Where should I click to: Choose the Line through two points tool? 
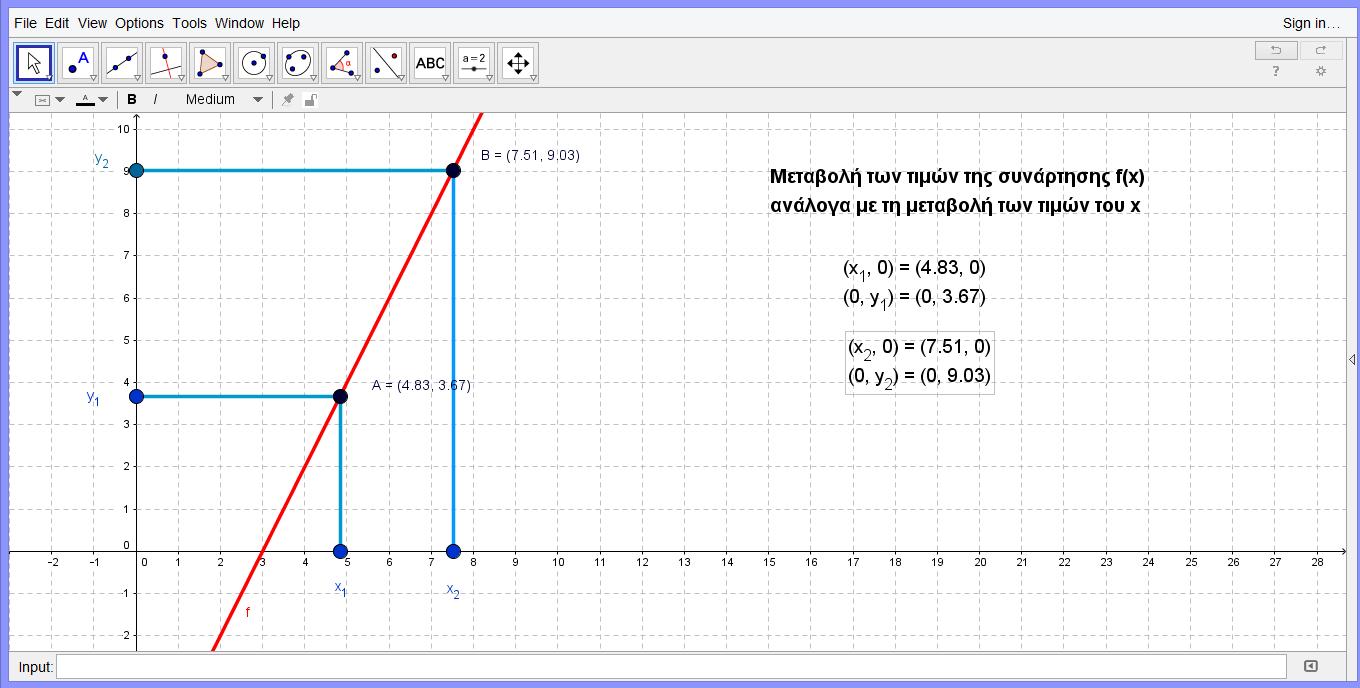[x=122, y=63]
